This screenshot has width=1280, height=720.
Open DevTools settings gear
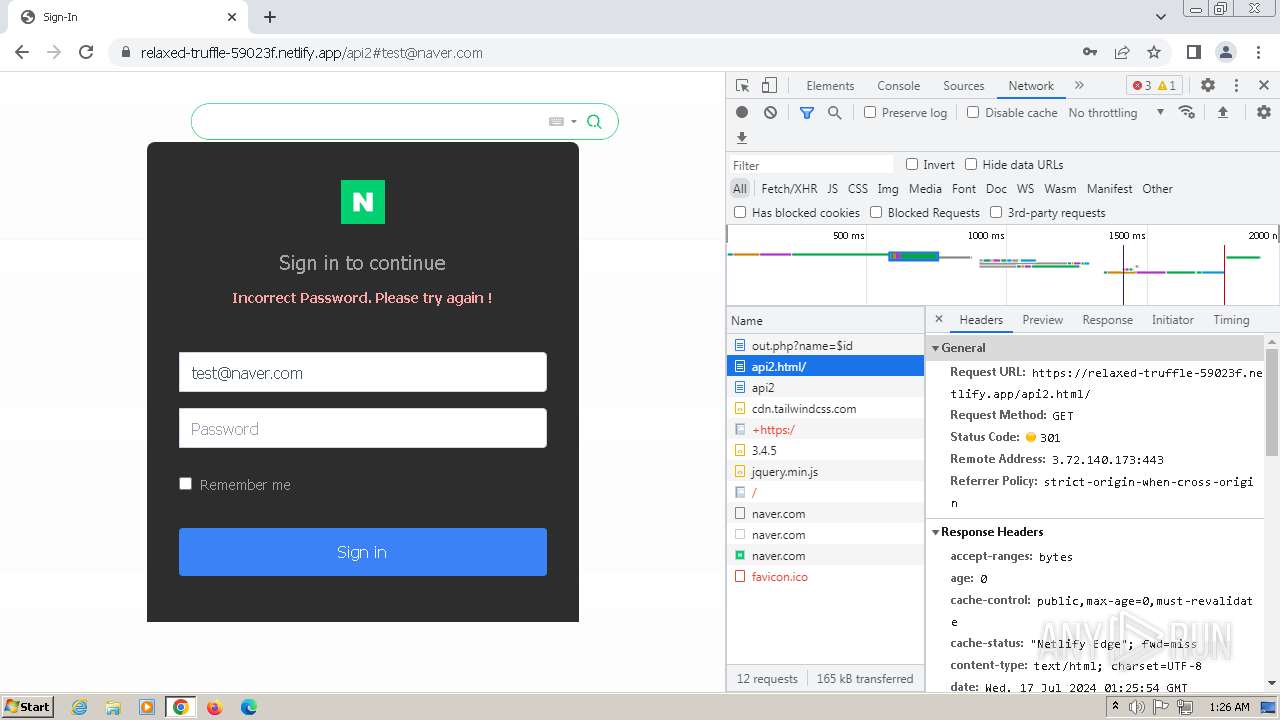coord(1208,85)
